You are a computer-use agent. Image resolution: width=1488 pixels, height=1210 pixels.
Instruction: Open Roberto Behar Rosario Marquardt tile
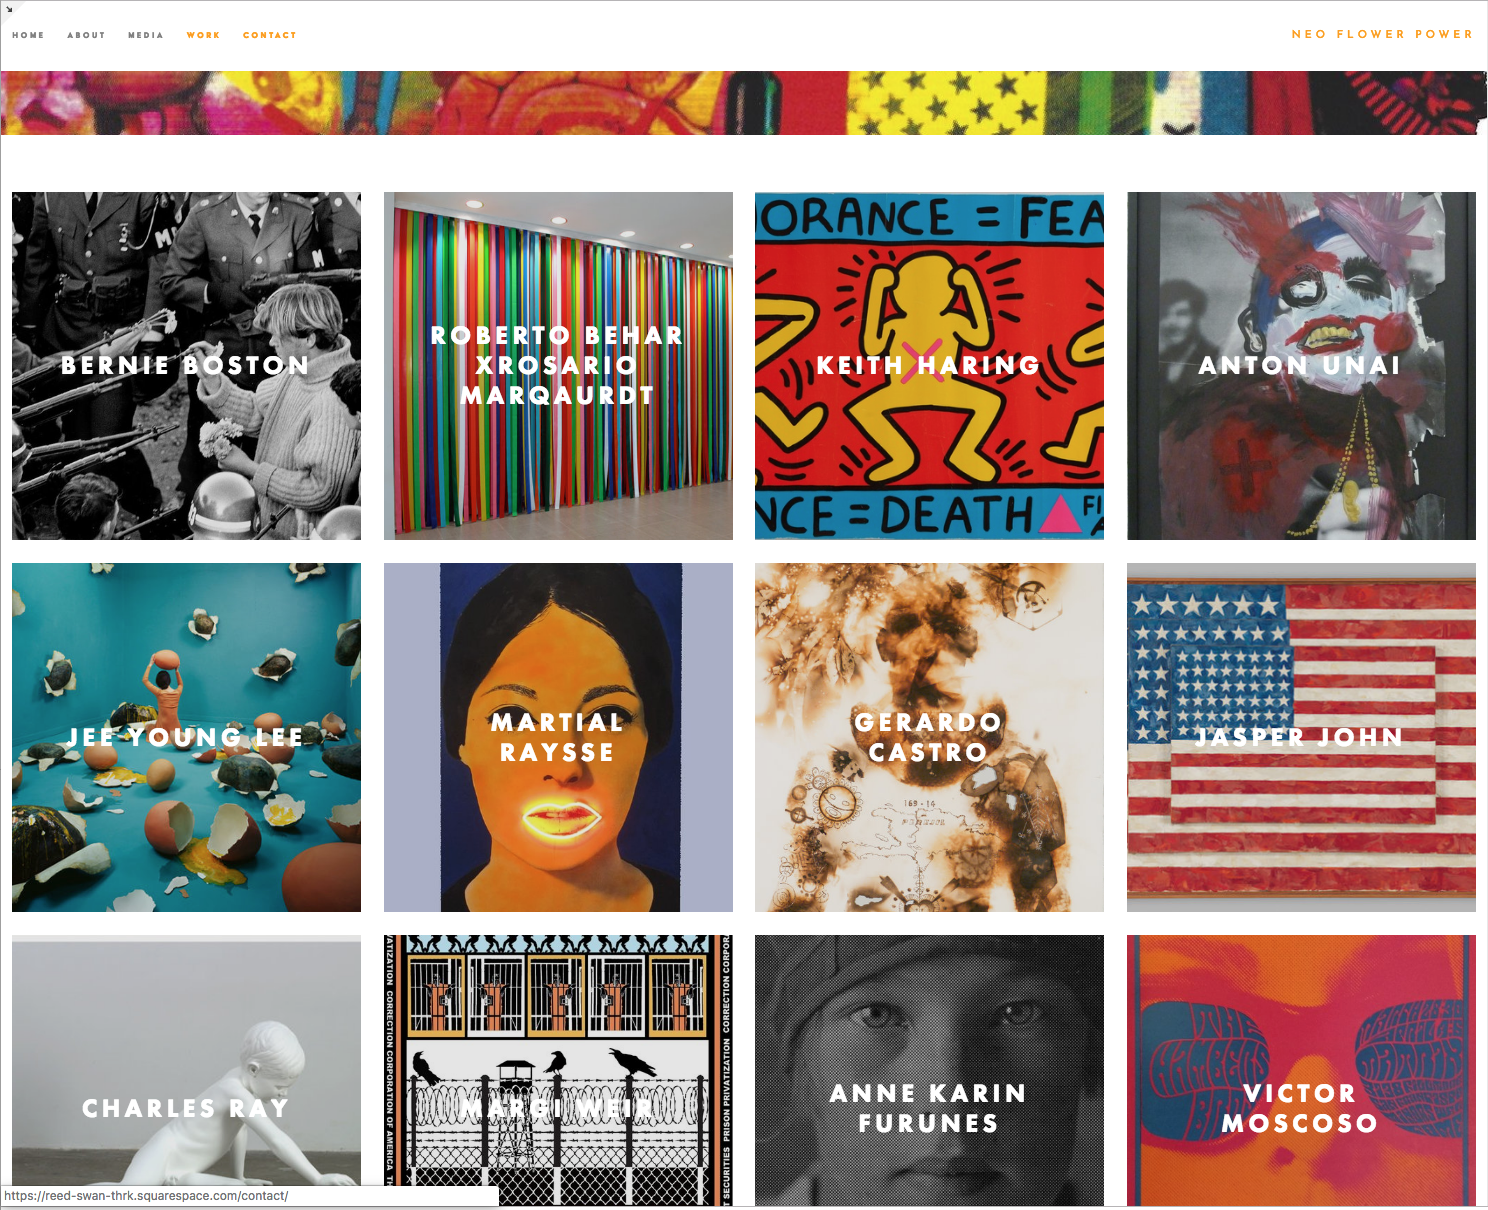558,366
